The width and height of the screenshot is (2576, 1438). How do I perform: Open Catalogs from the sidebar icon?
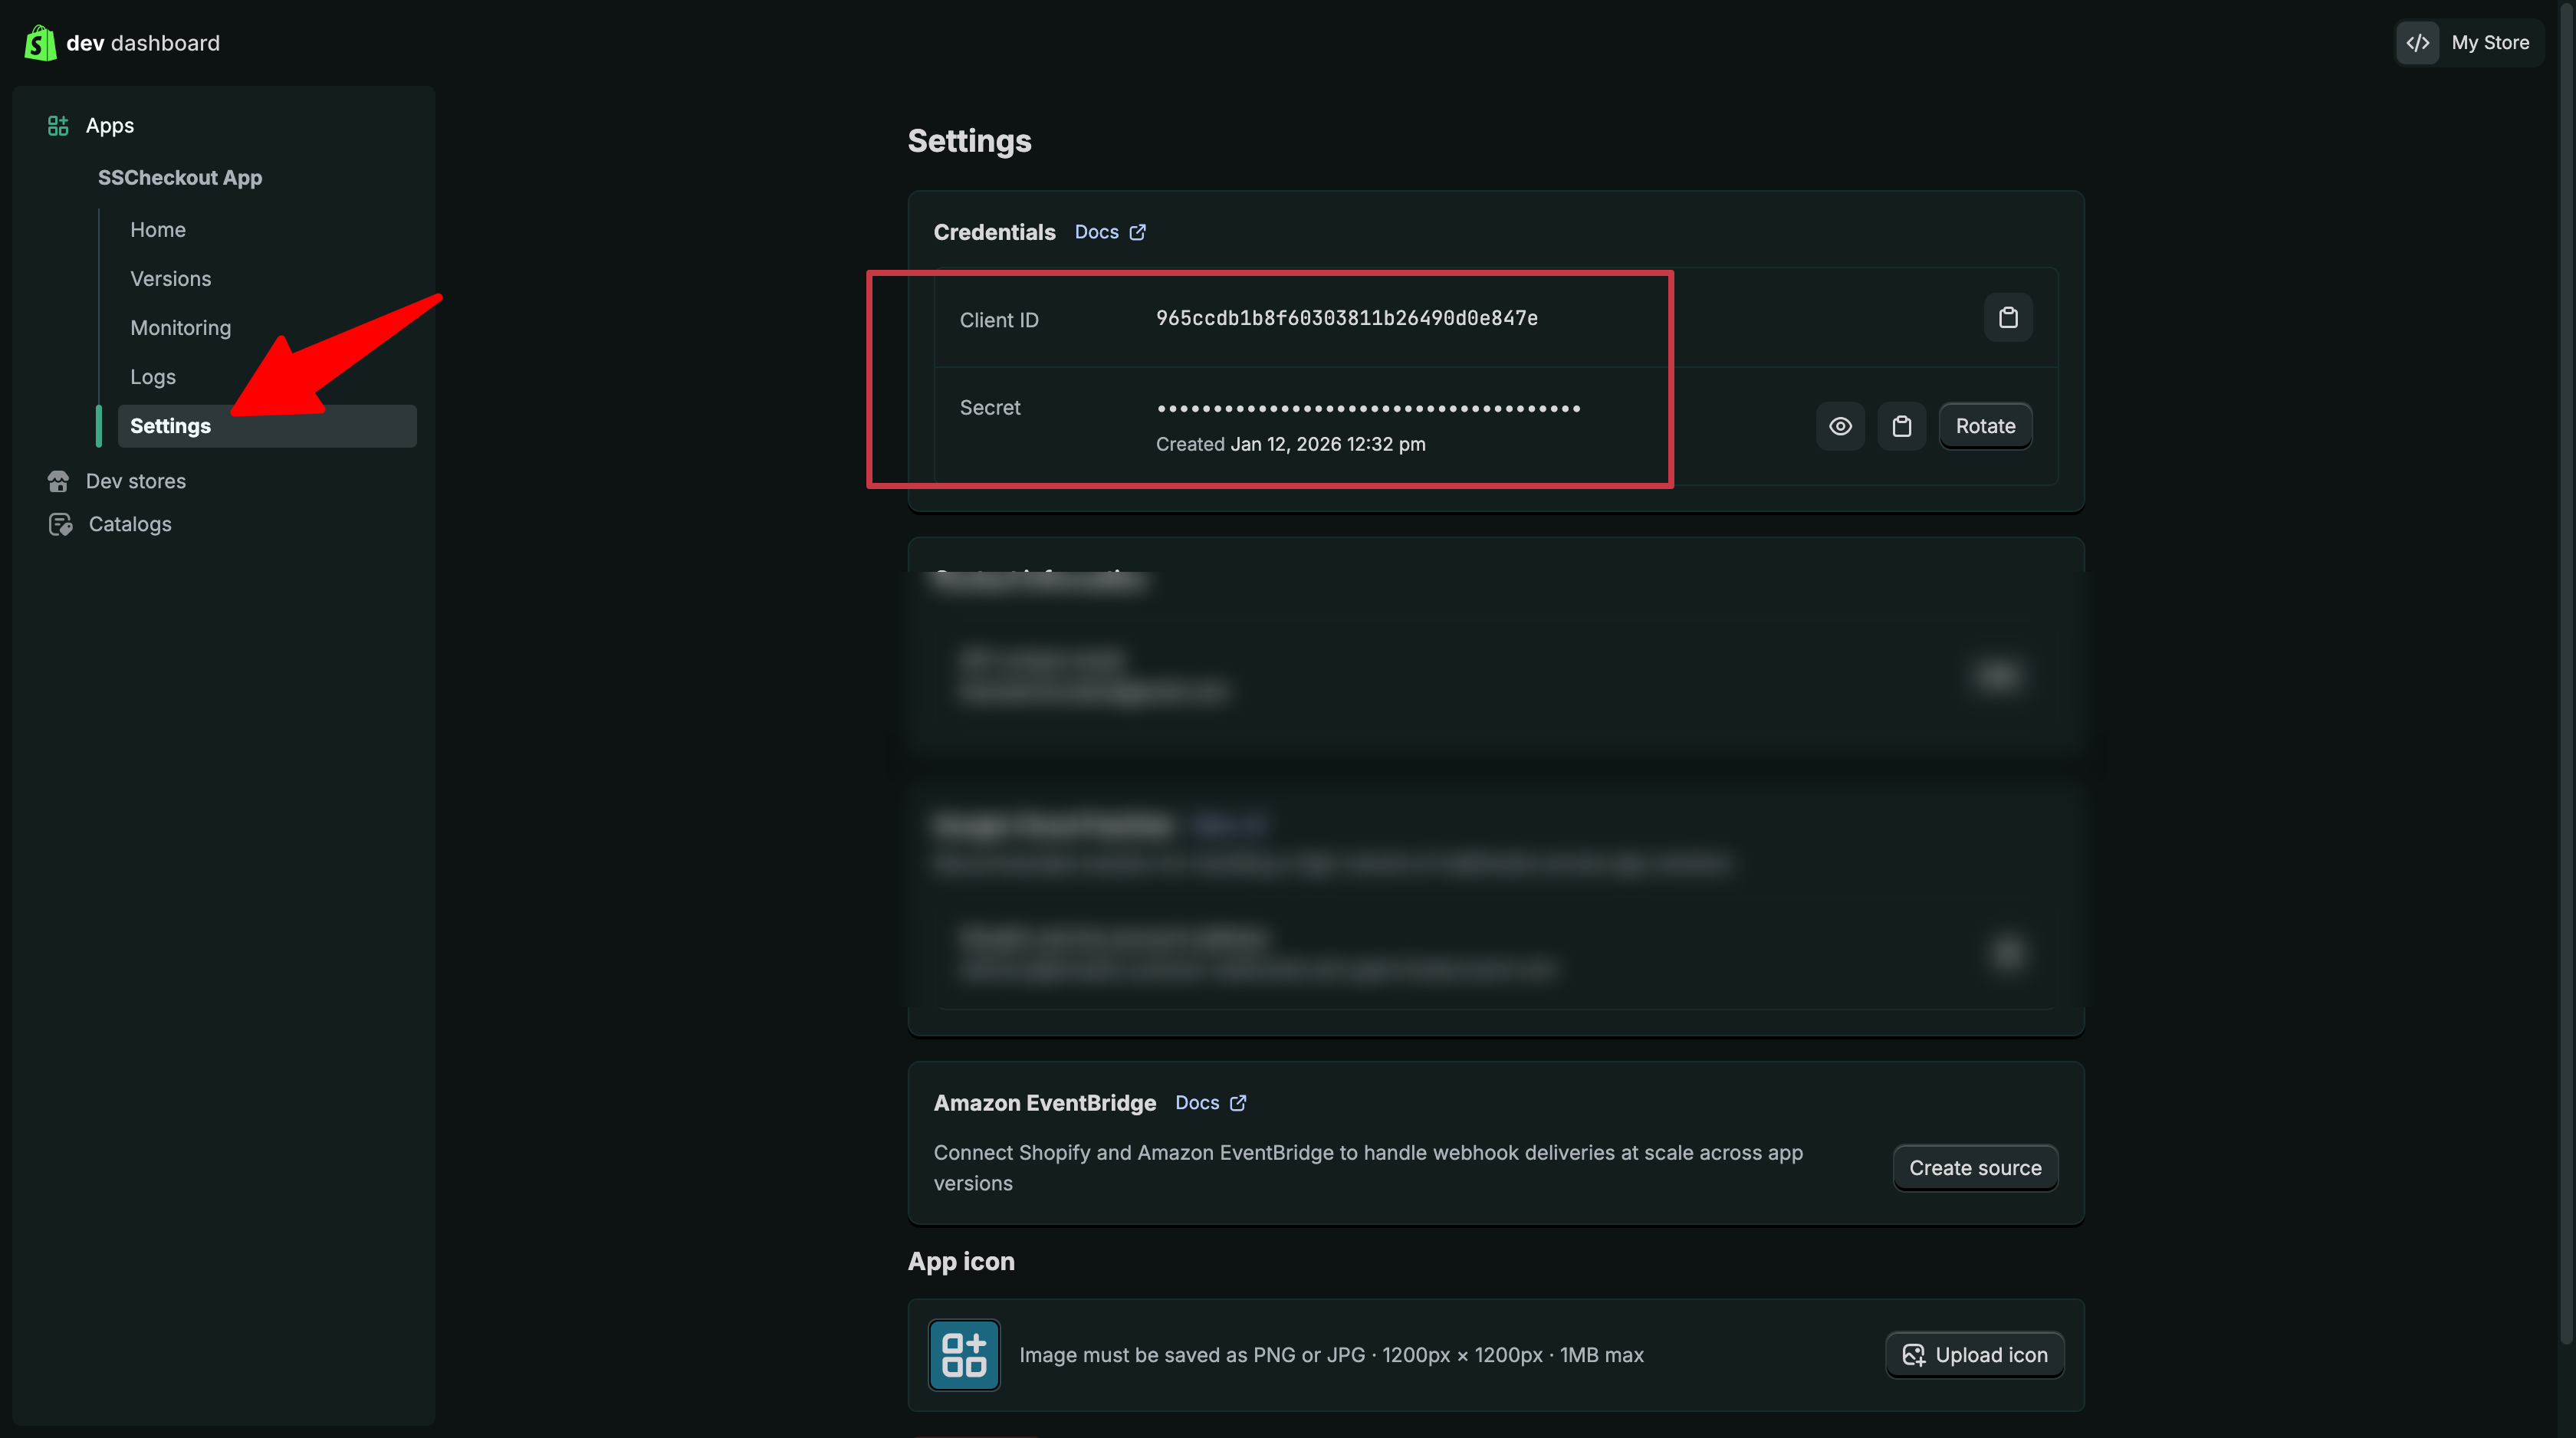click(x=59, y=523)
